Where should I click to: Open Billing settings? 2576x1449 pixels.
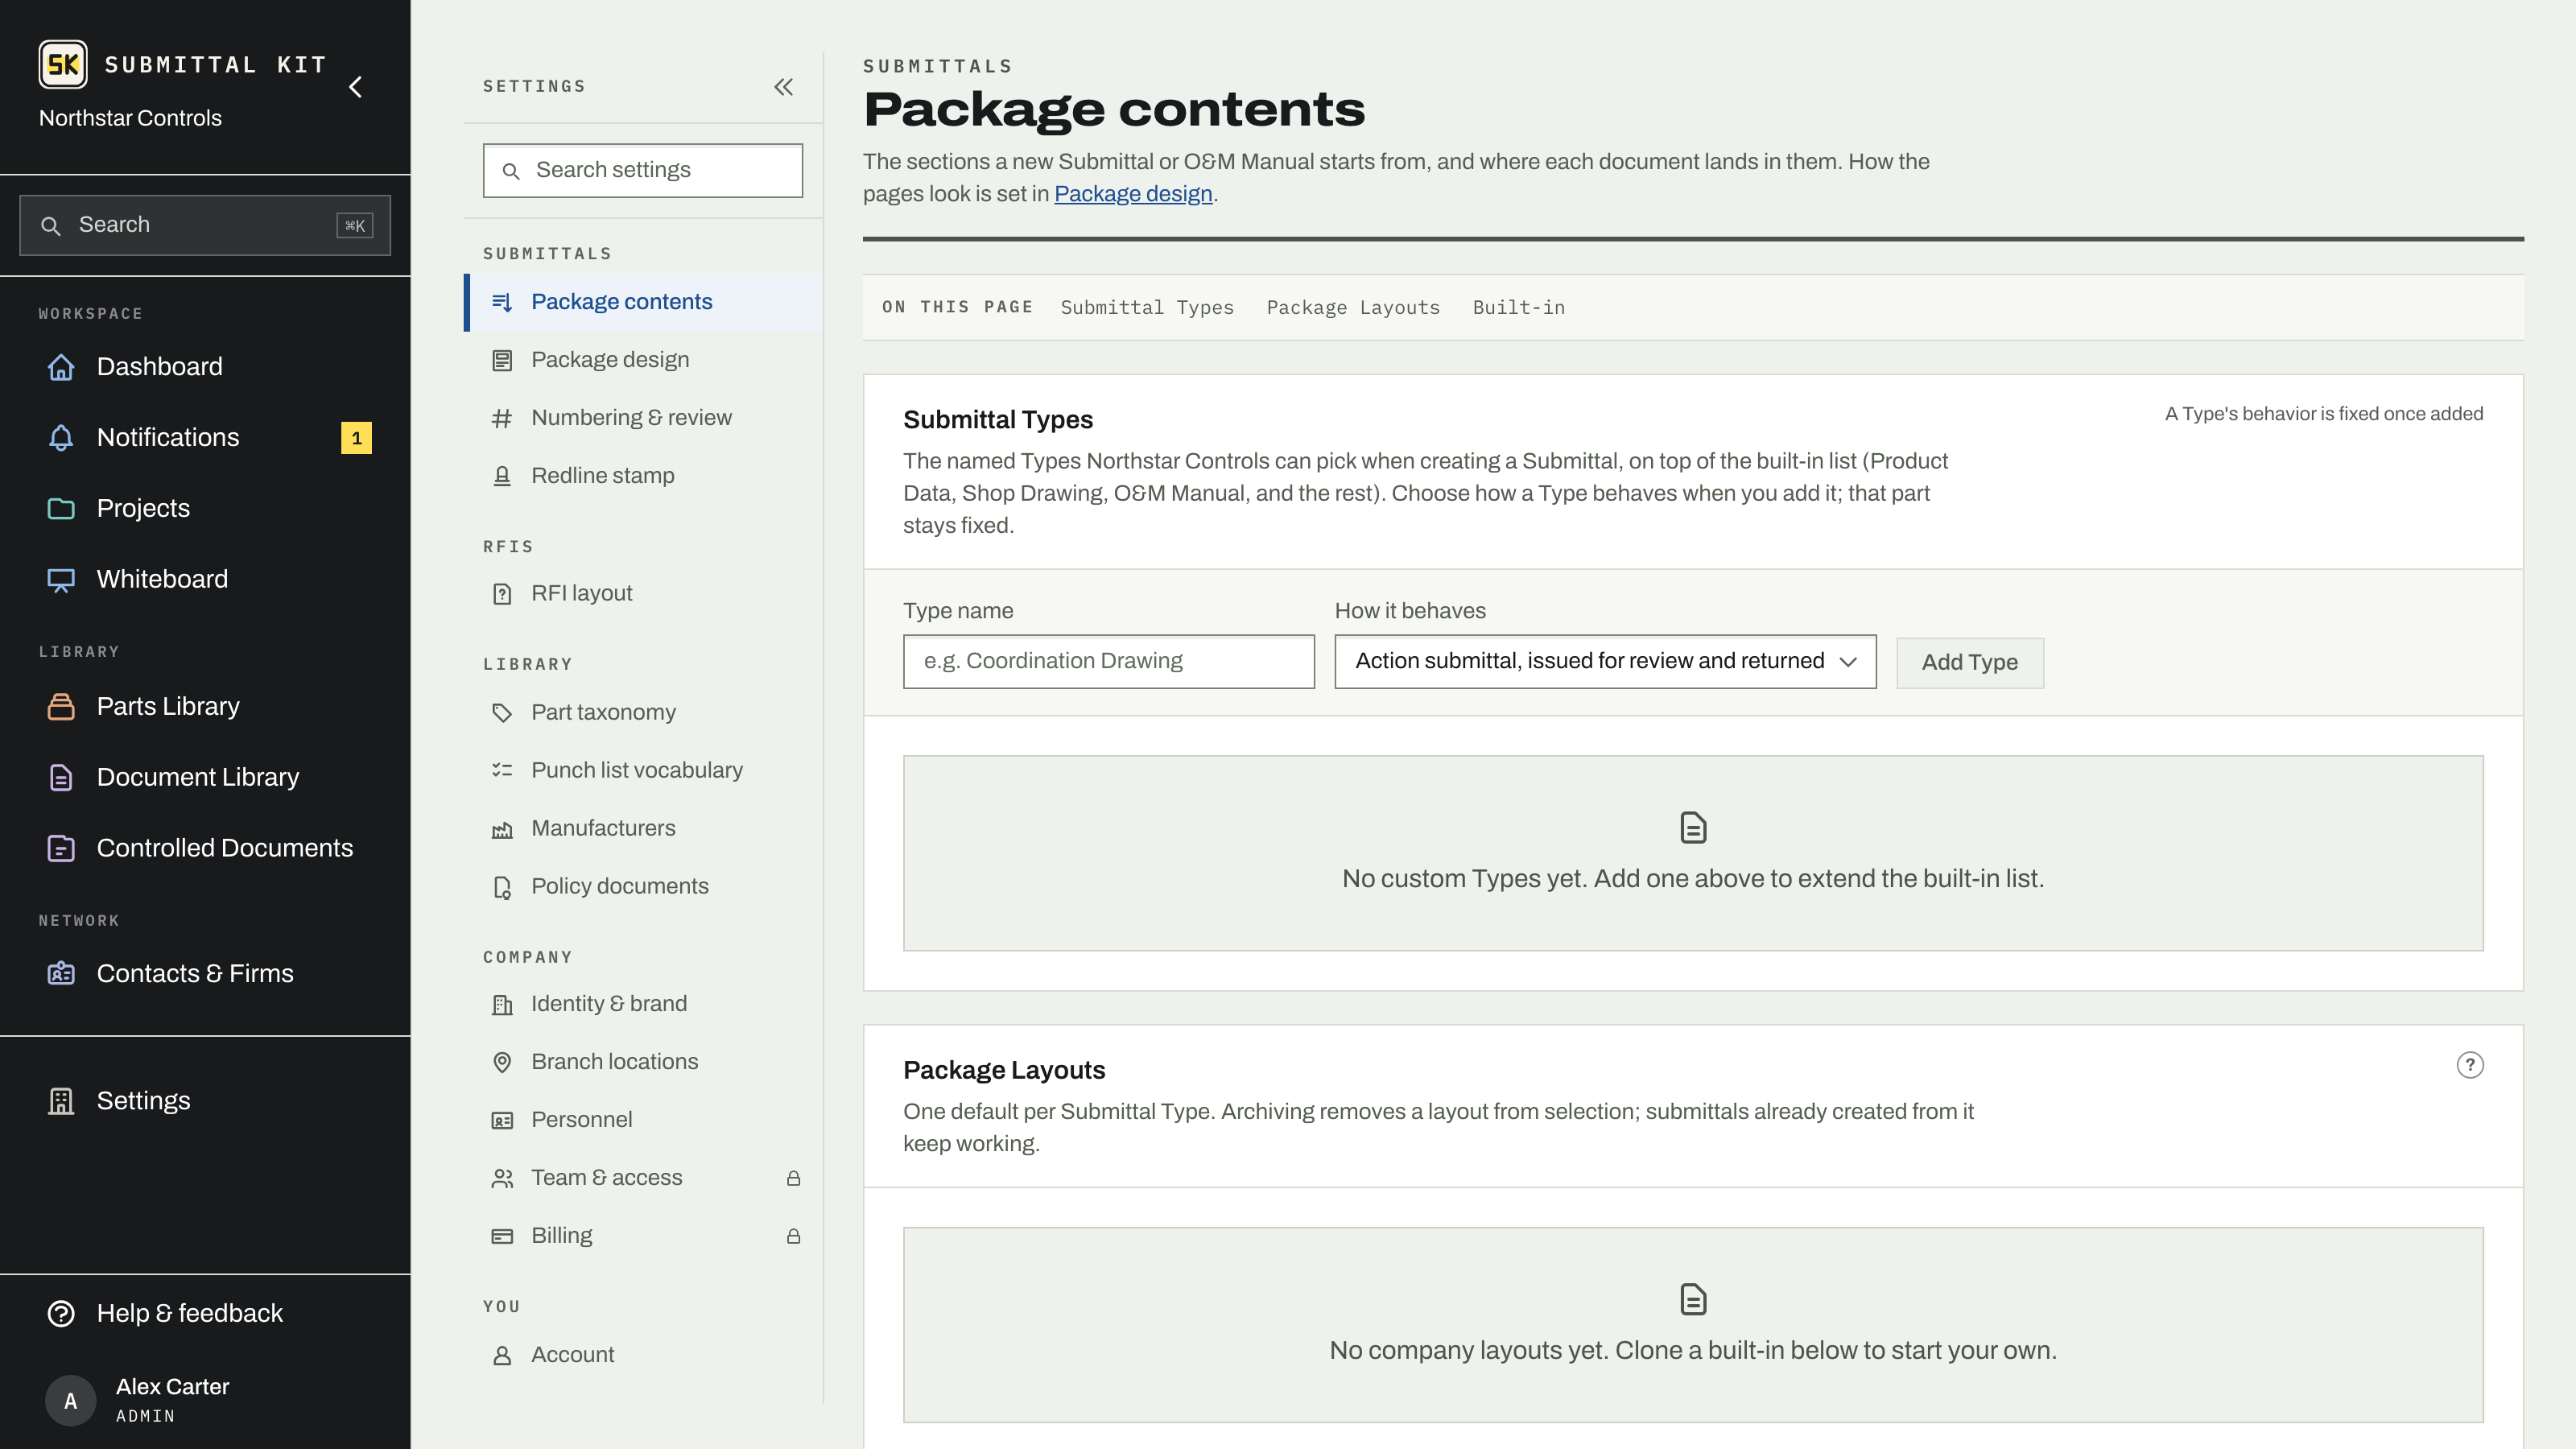click(x=643, y=1236)
